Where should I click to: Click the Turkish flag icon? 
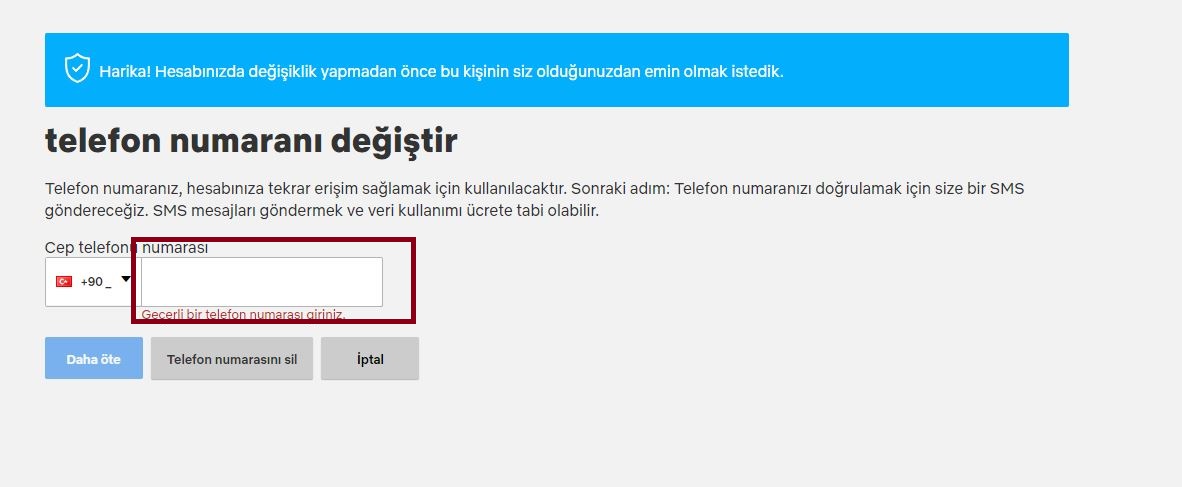click(x=64, y=282)
